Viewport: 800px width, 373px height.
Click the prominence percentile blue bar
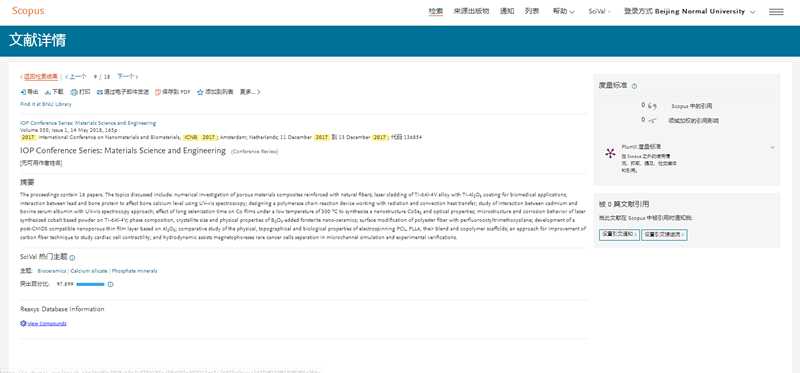90,284
